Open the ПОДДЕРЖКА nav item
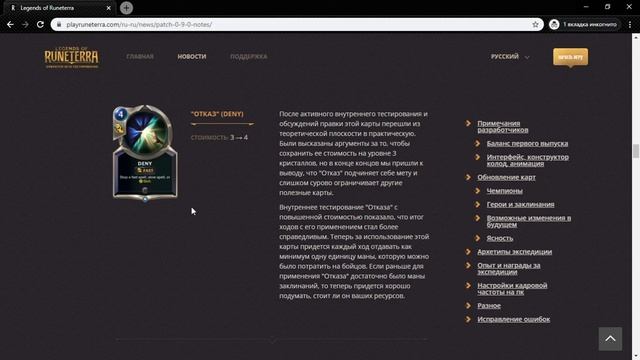 249,57
